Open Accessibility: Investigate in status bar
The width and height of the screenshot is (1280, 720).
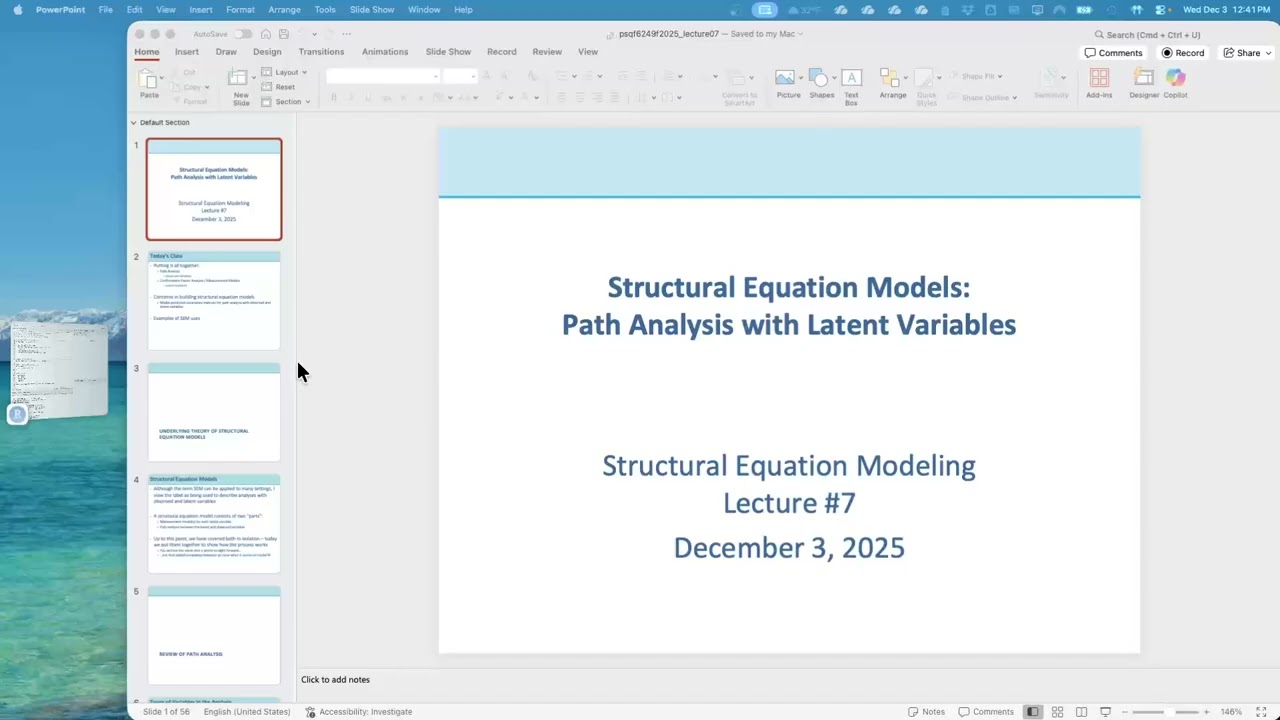pyautogui.click(x=358, y=712)
